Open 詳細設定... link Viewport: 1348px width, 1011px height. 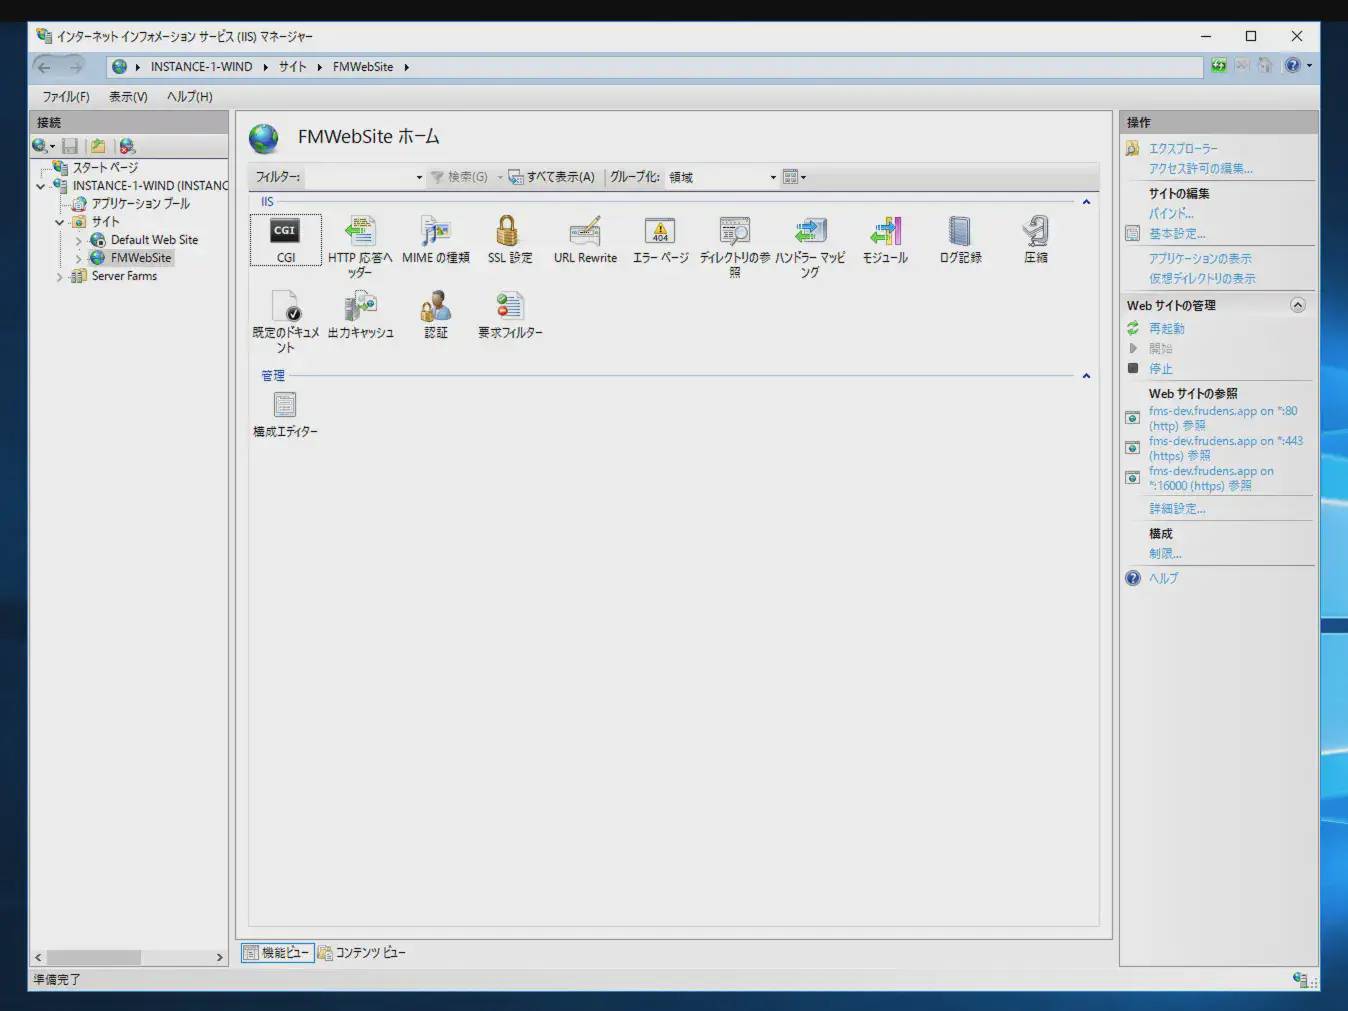coord(1177,508)
